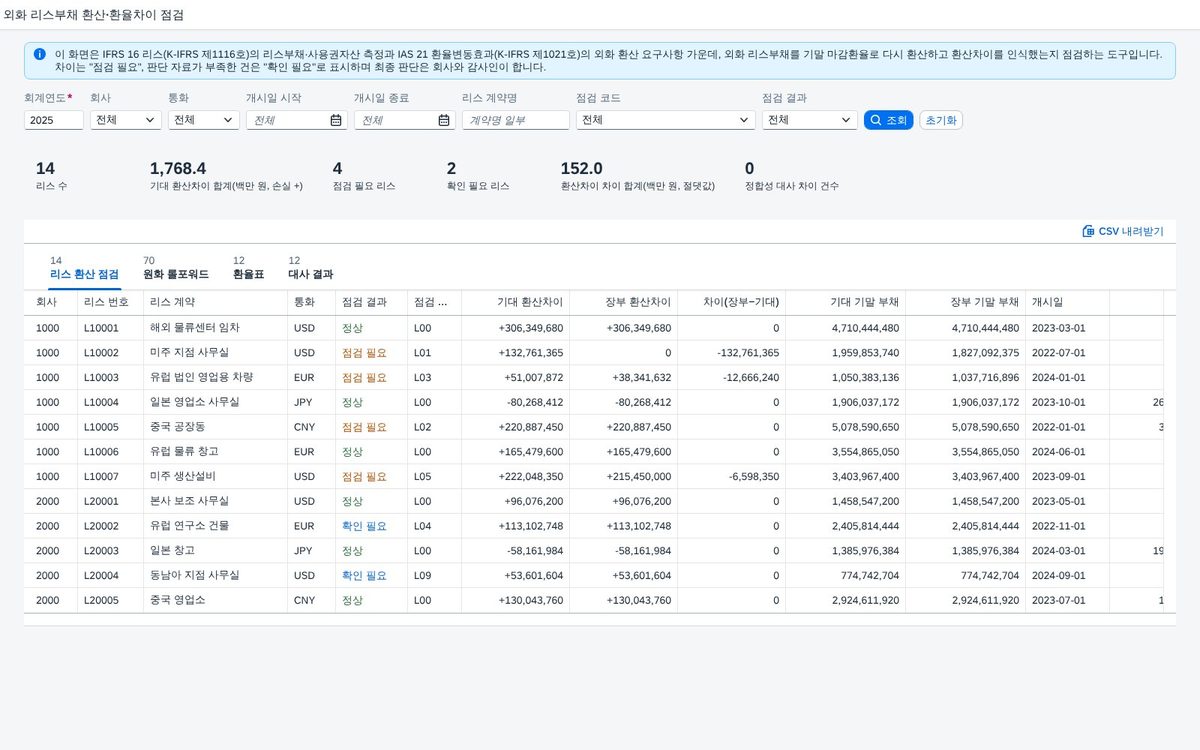Screen dimensions: 1200x750
Task: Click the 회계연도 input field
Action: (54, 120)
